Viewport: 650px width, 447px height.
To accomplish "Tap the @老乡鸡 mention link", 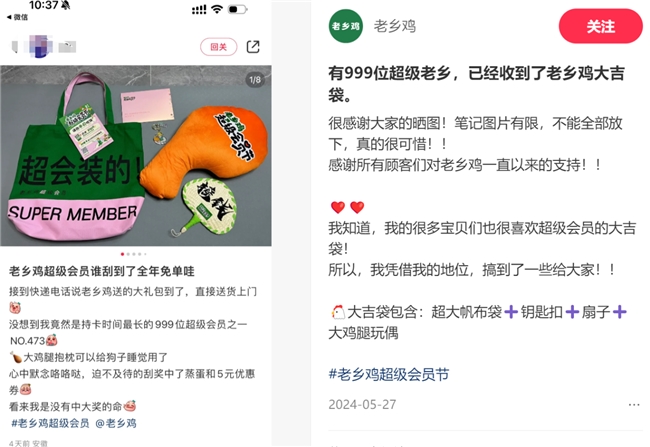I will [116, 423].
